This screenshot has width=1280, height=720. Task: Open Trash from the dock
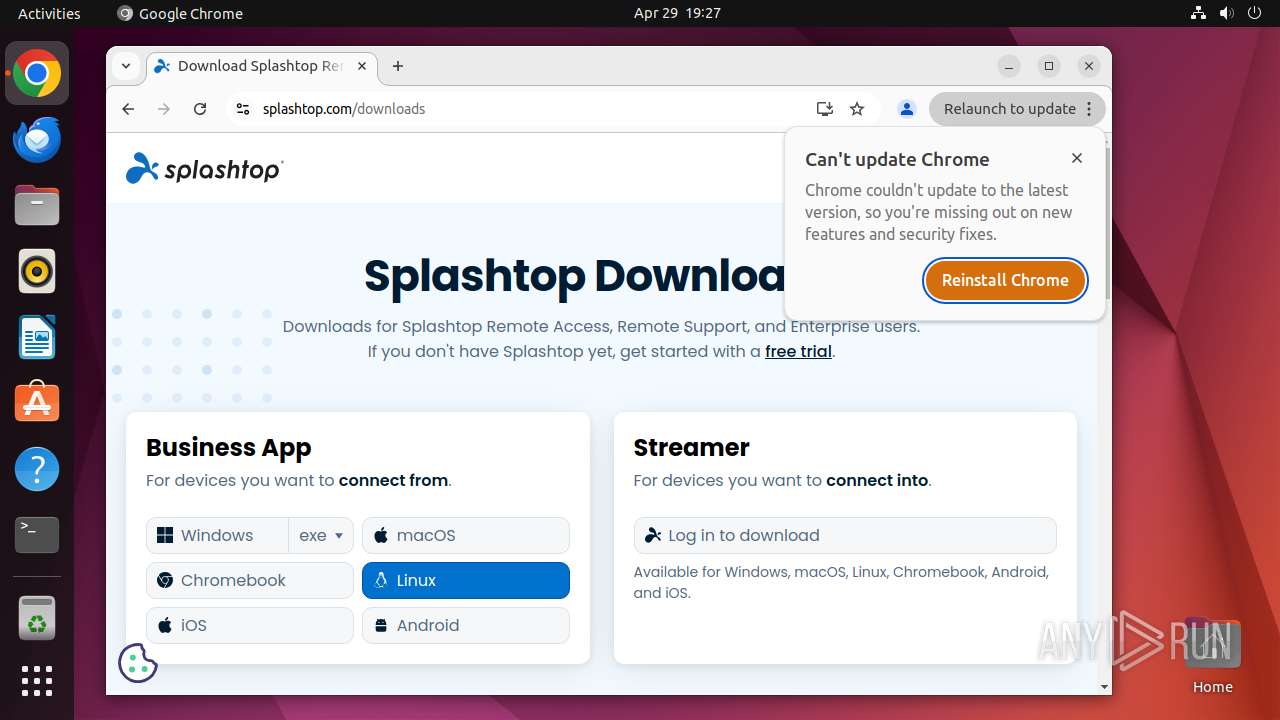(x=37, y=618)
